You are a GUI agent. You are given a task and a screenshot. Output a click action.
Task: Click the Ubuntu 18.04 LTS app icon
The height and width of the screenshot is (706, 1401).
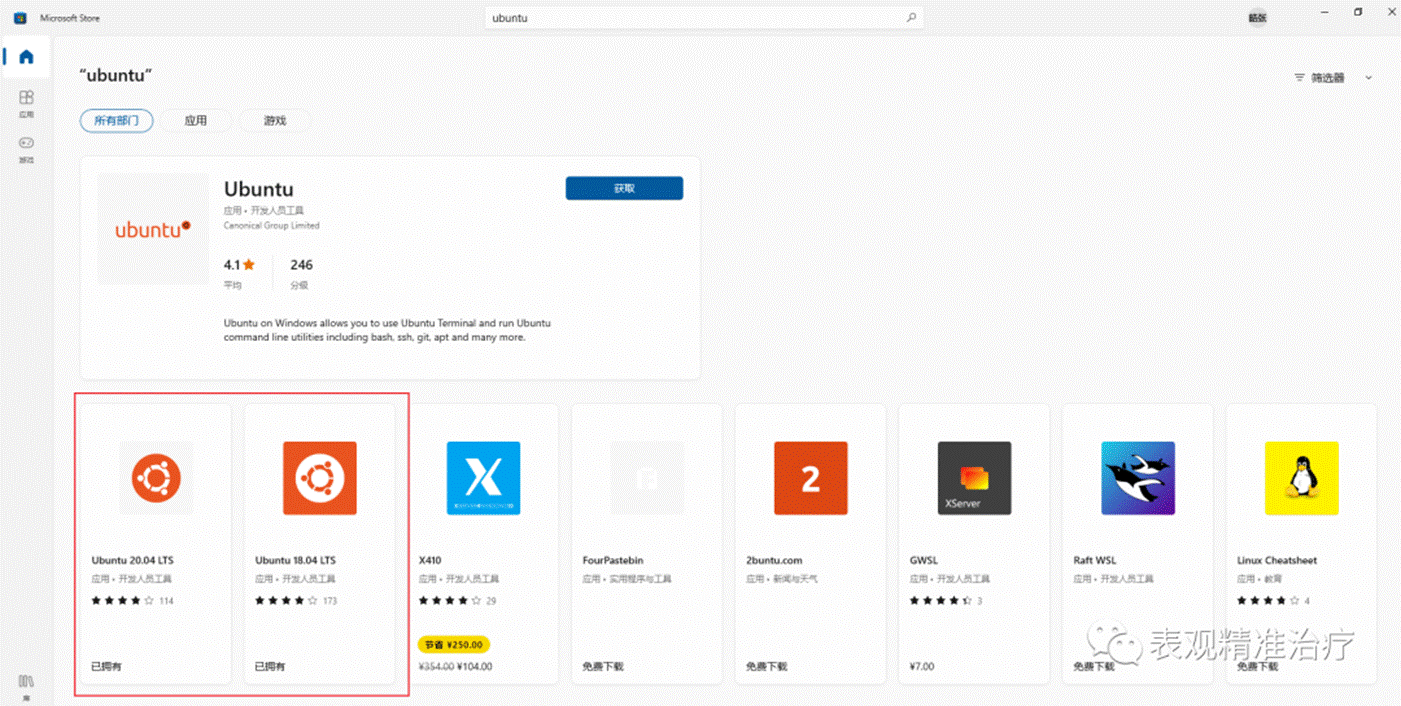pos(319,478)
